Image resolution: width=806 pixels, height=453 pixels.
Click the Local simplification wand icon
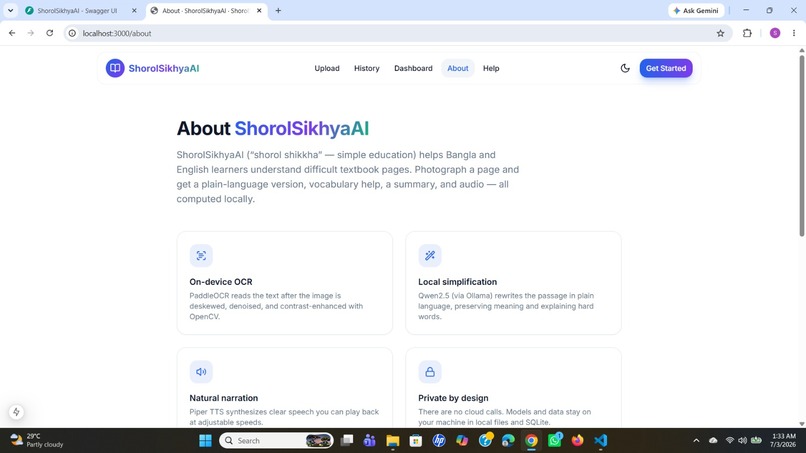(430, 256)
